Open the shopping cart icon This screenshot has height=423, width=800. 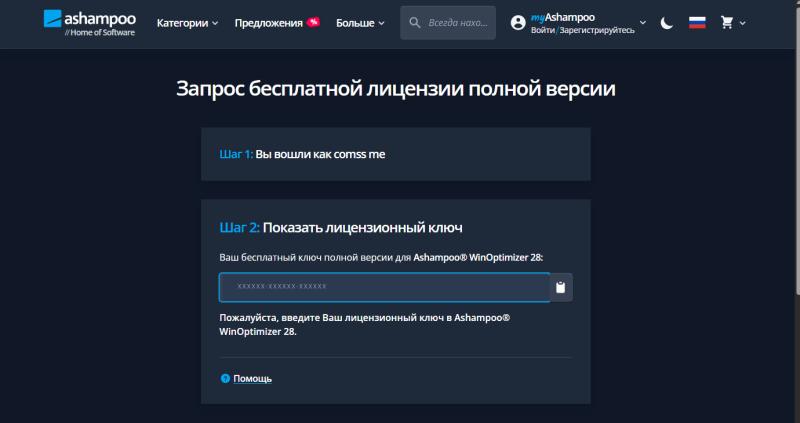[727, 23]
